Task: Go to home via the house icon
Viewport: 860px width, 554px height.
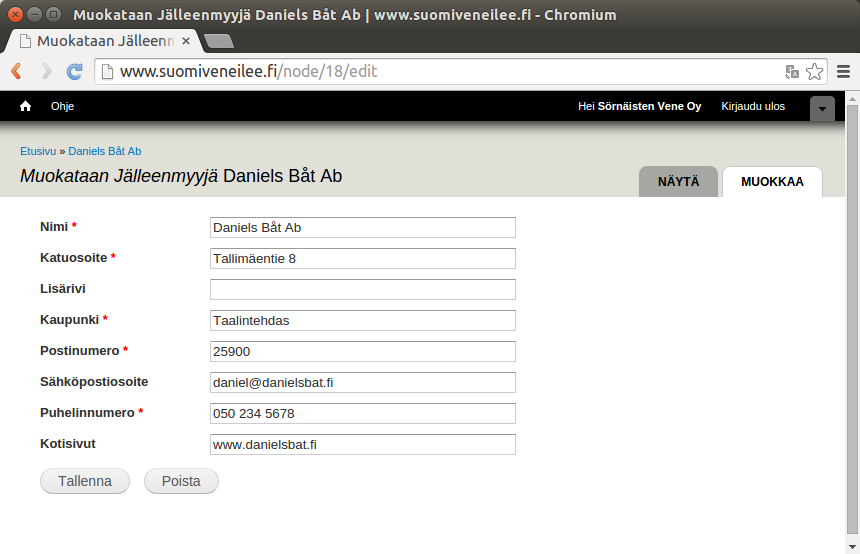Action: [25, 106]
